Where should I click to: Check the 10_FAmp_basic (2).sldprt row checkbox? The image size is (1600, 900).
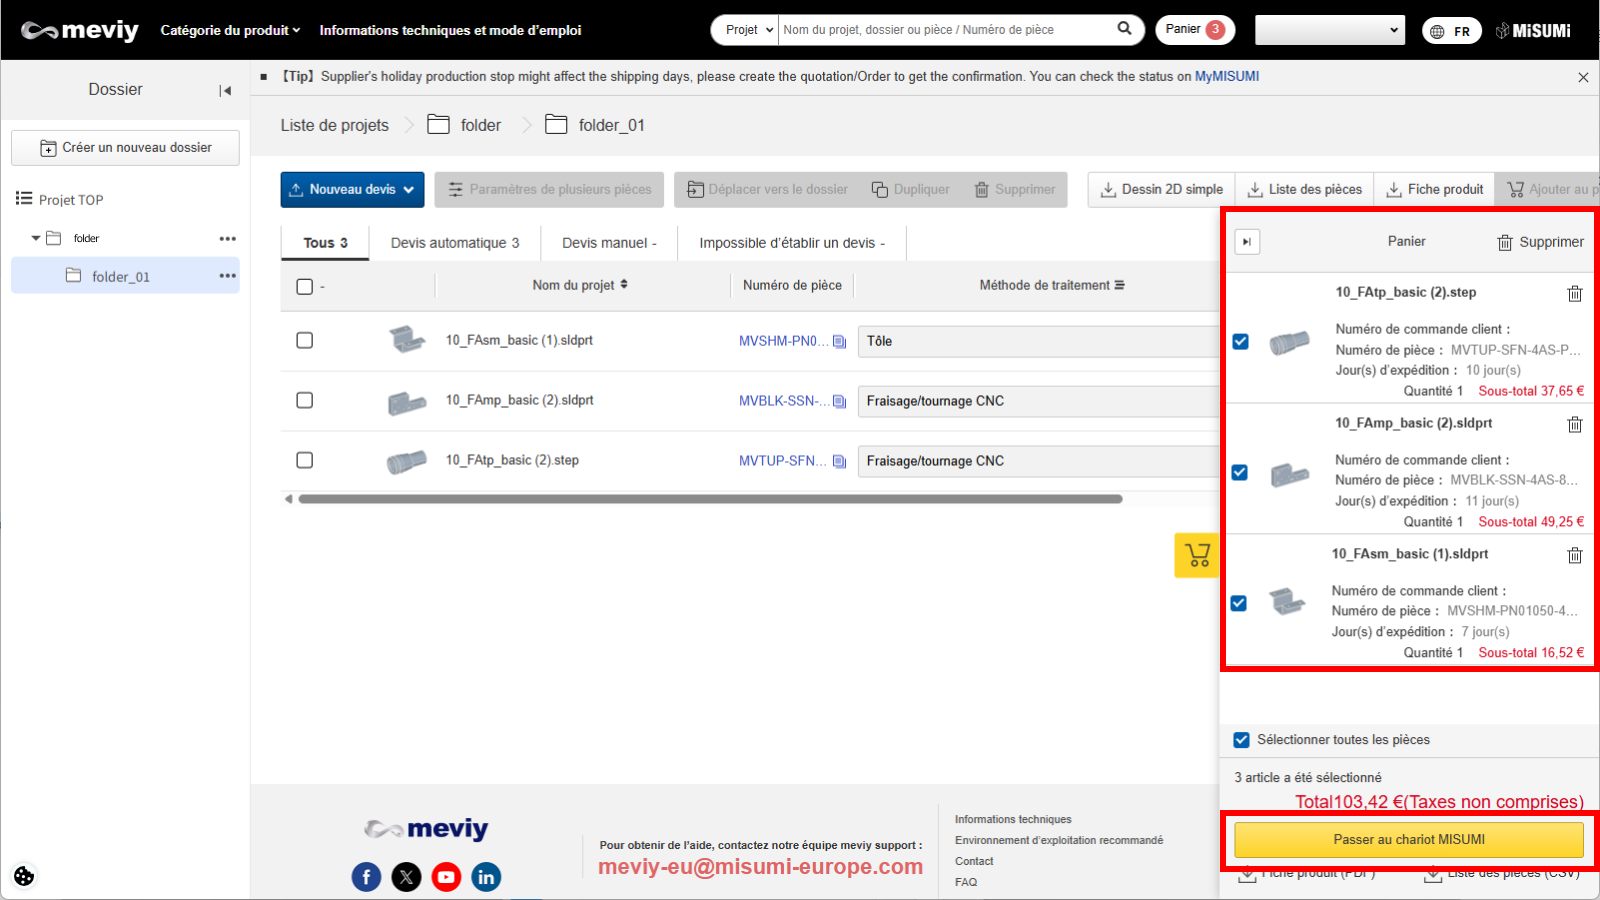pyautogui.click(x=305, y=400)
